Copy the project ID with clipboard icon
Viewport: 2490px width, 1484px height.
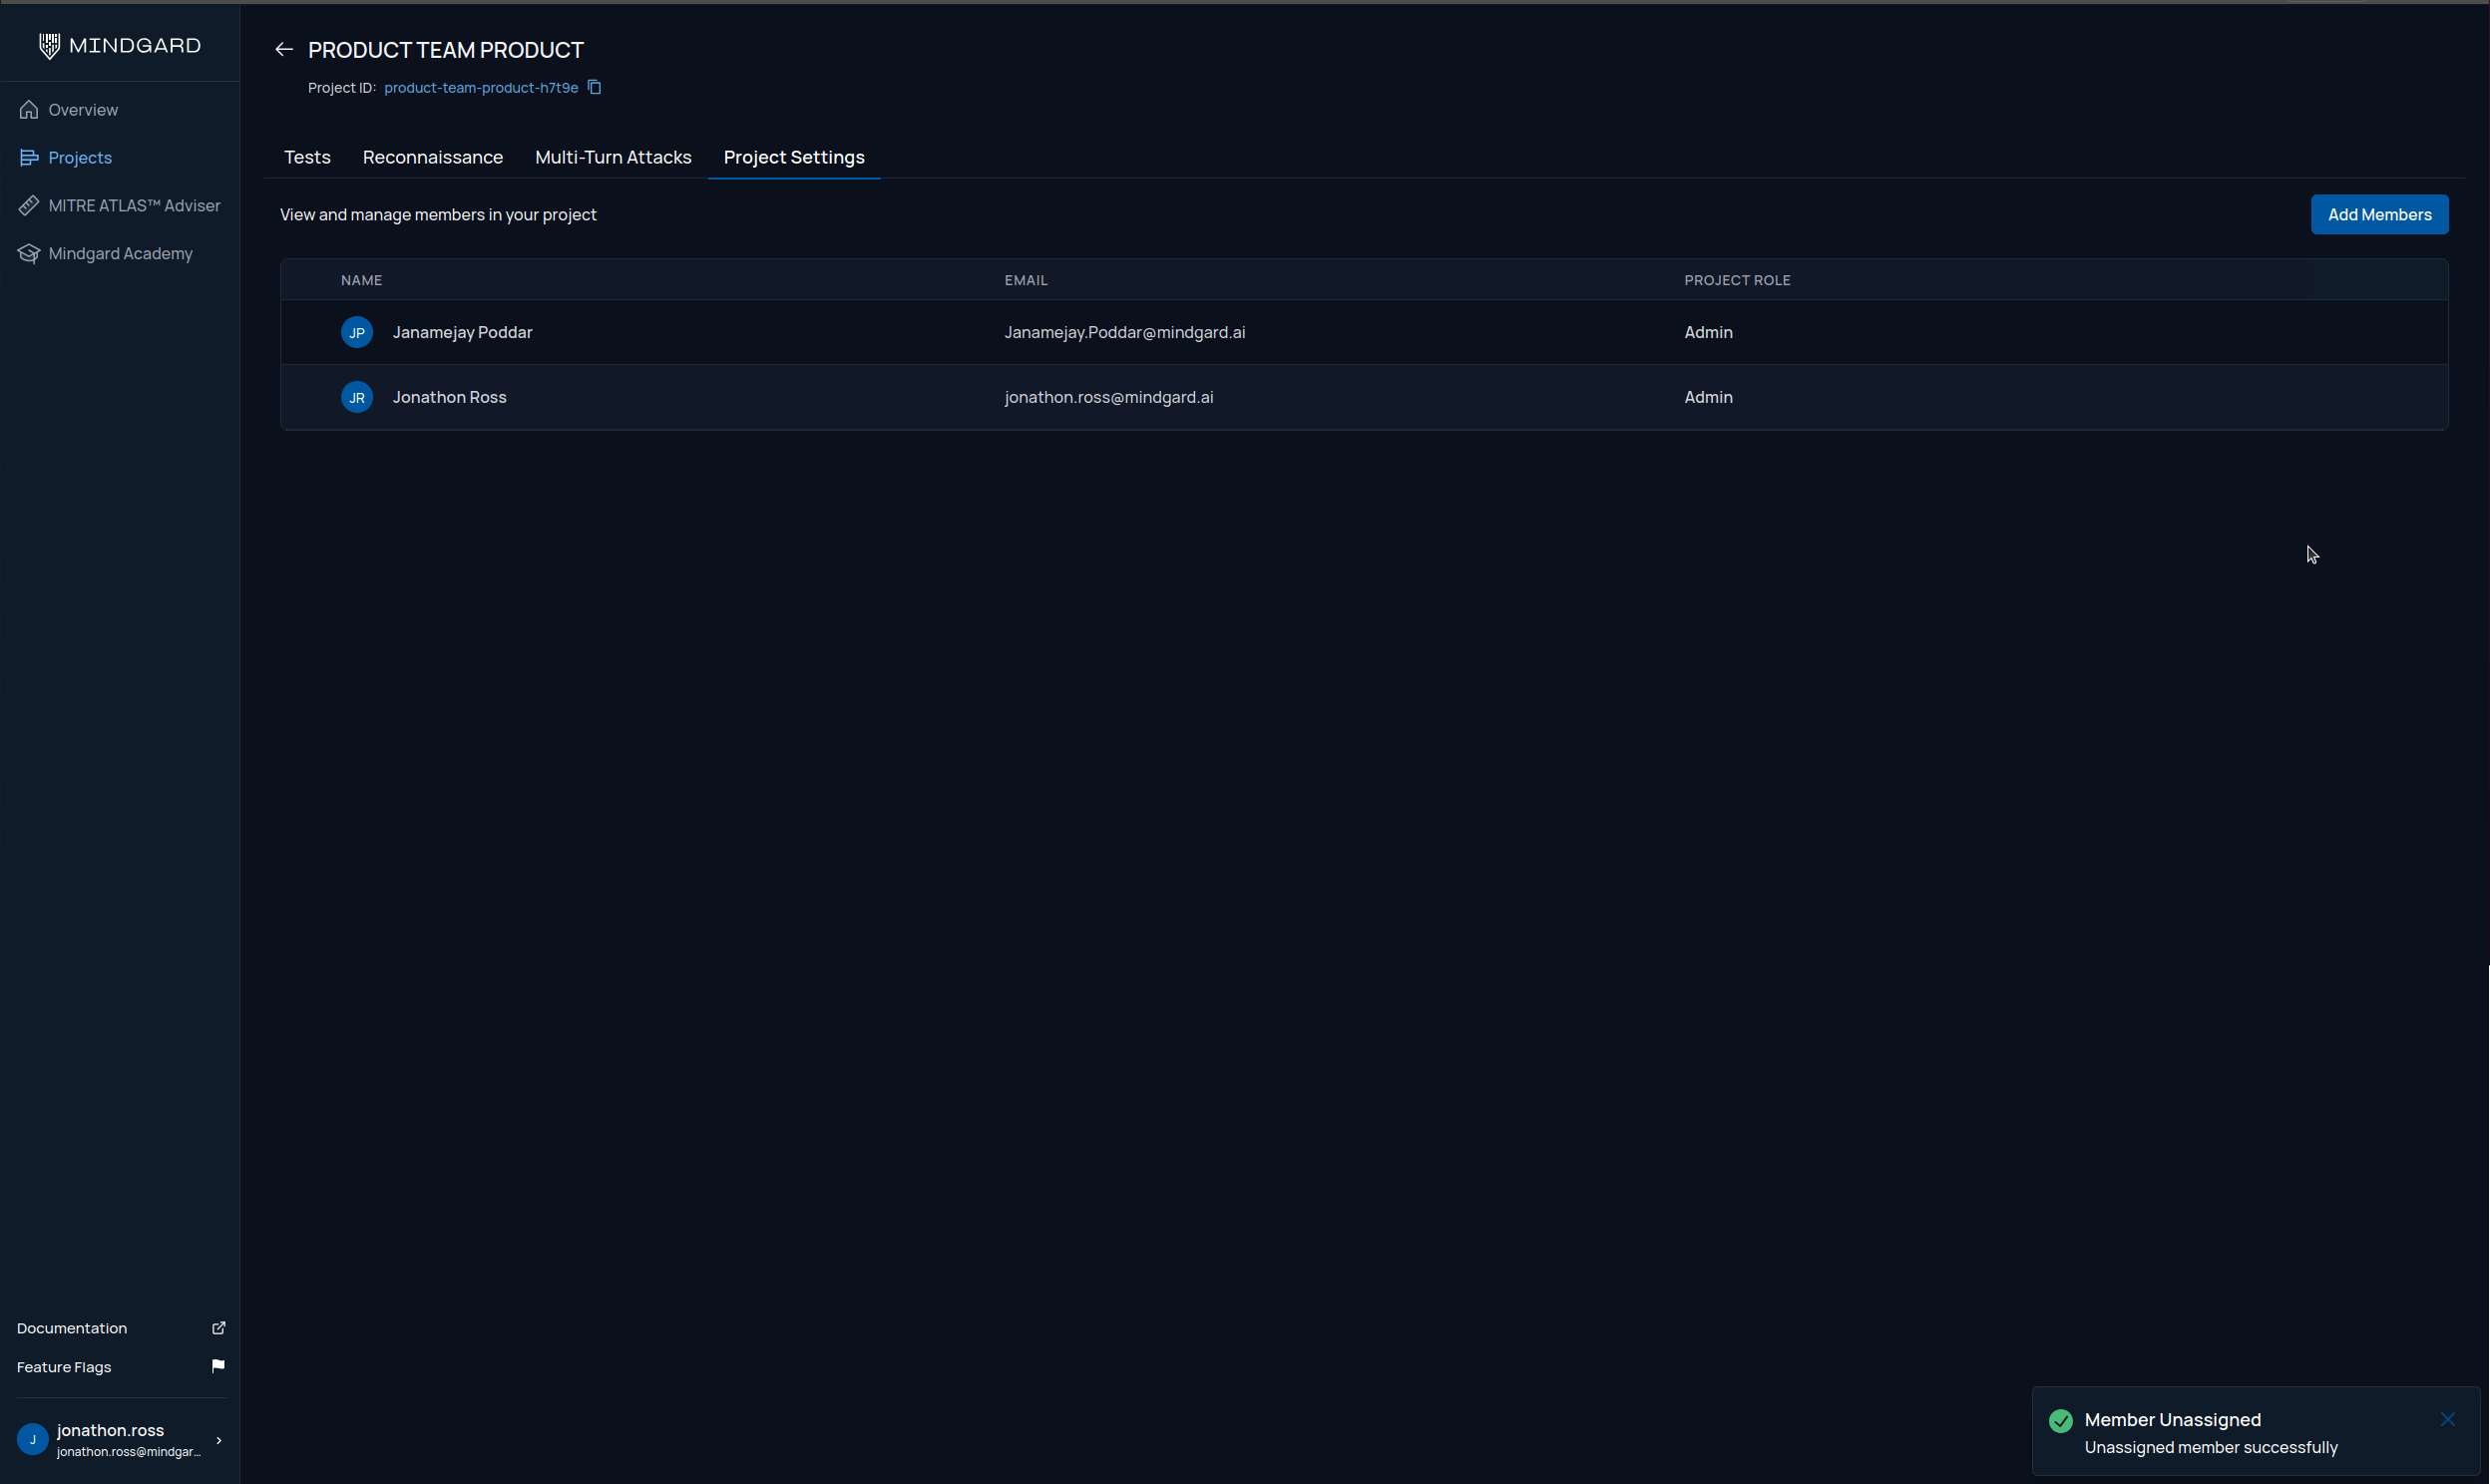594,88
